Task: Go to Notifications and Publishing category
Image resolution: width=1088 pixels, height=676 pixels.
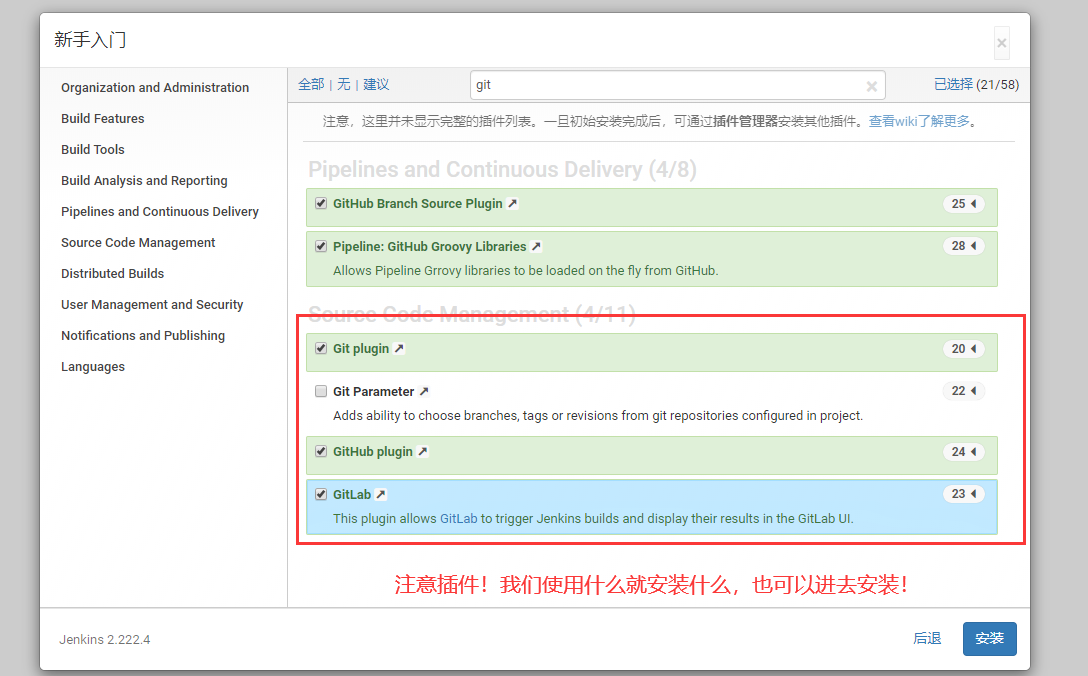Action: [x=143, y=335]
